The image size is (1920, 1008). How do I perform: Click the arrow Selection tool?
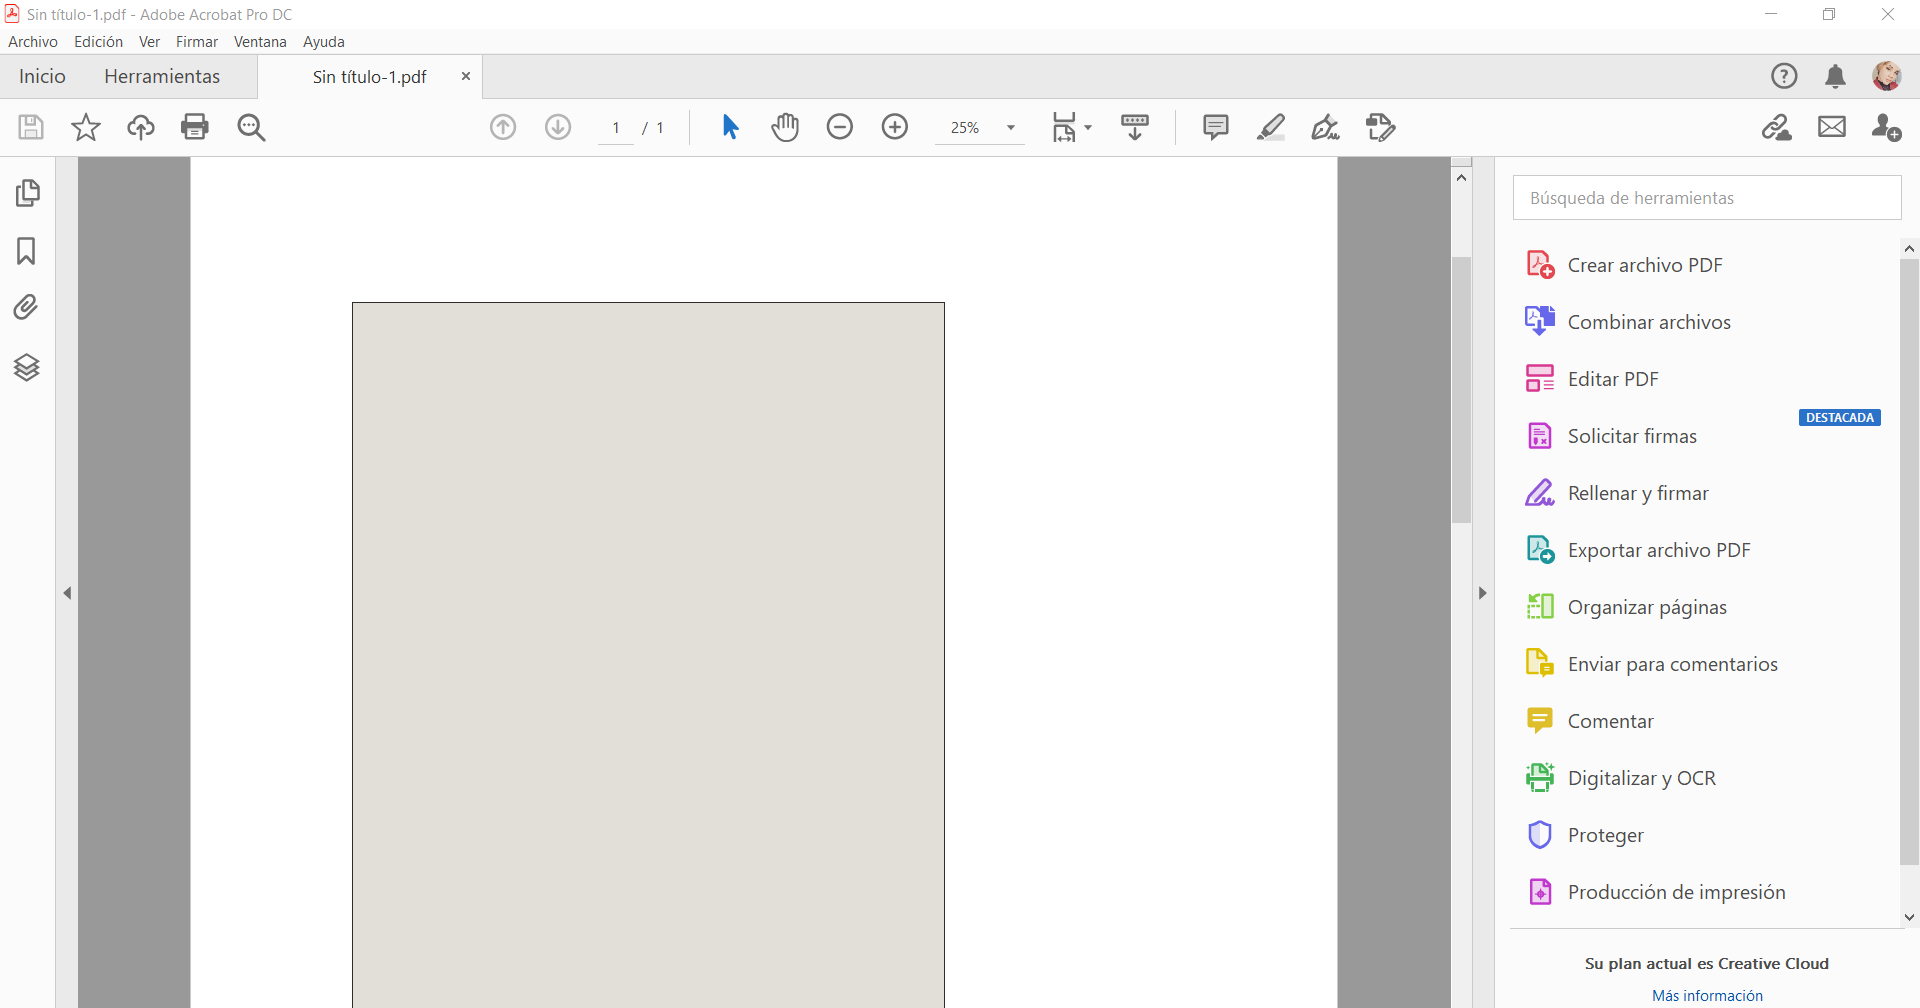click(x=730, y=127)
